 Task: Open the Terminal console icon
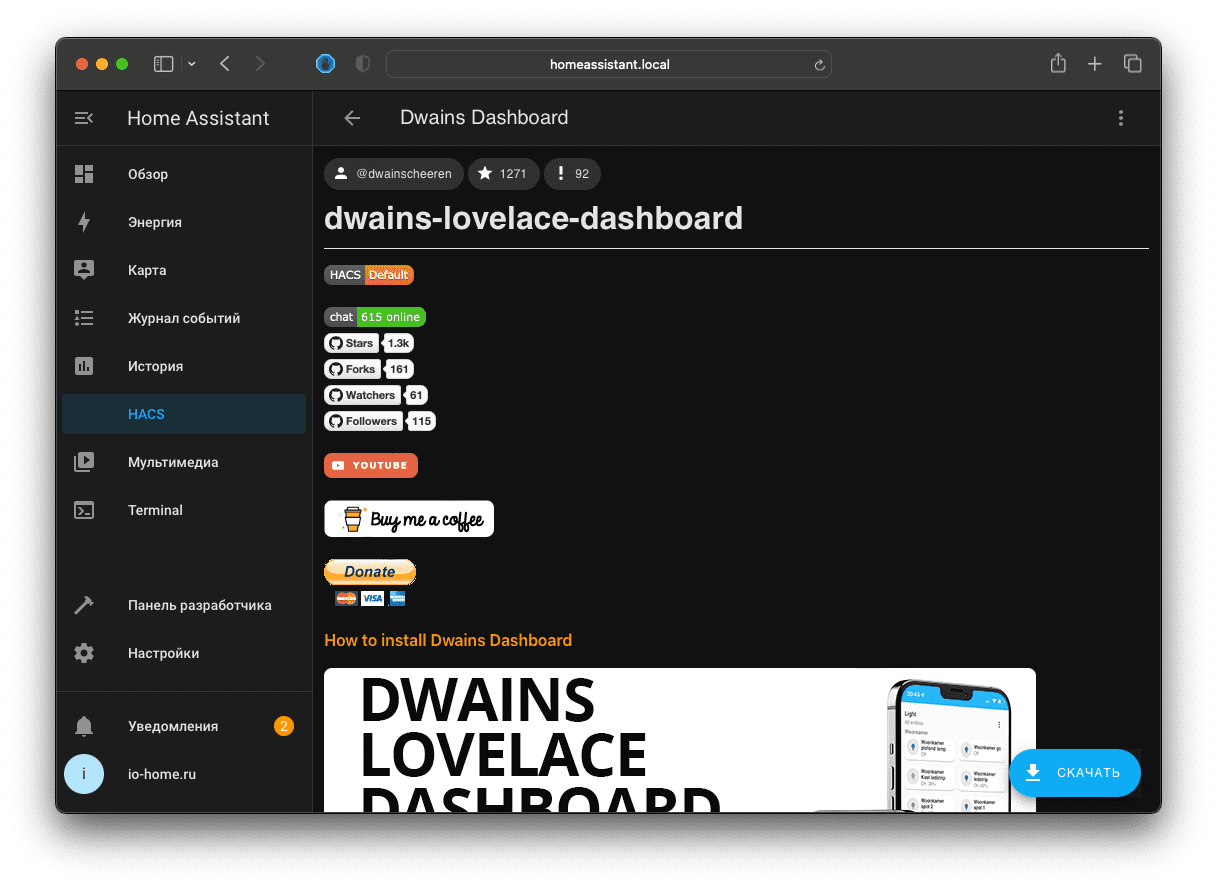click(x=84, y=510)
